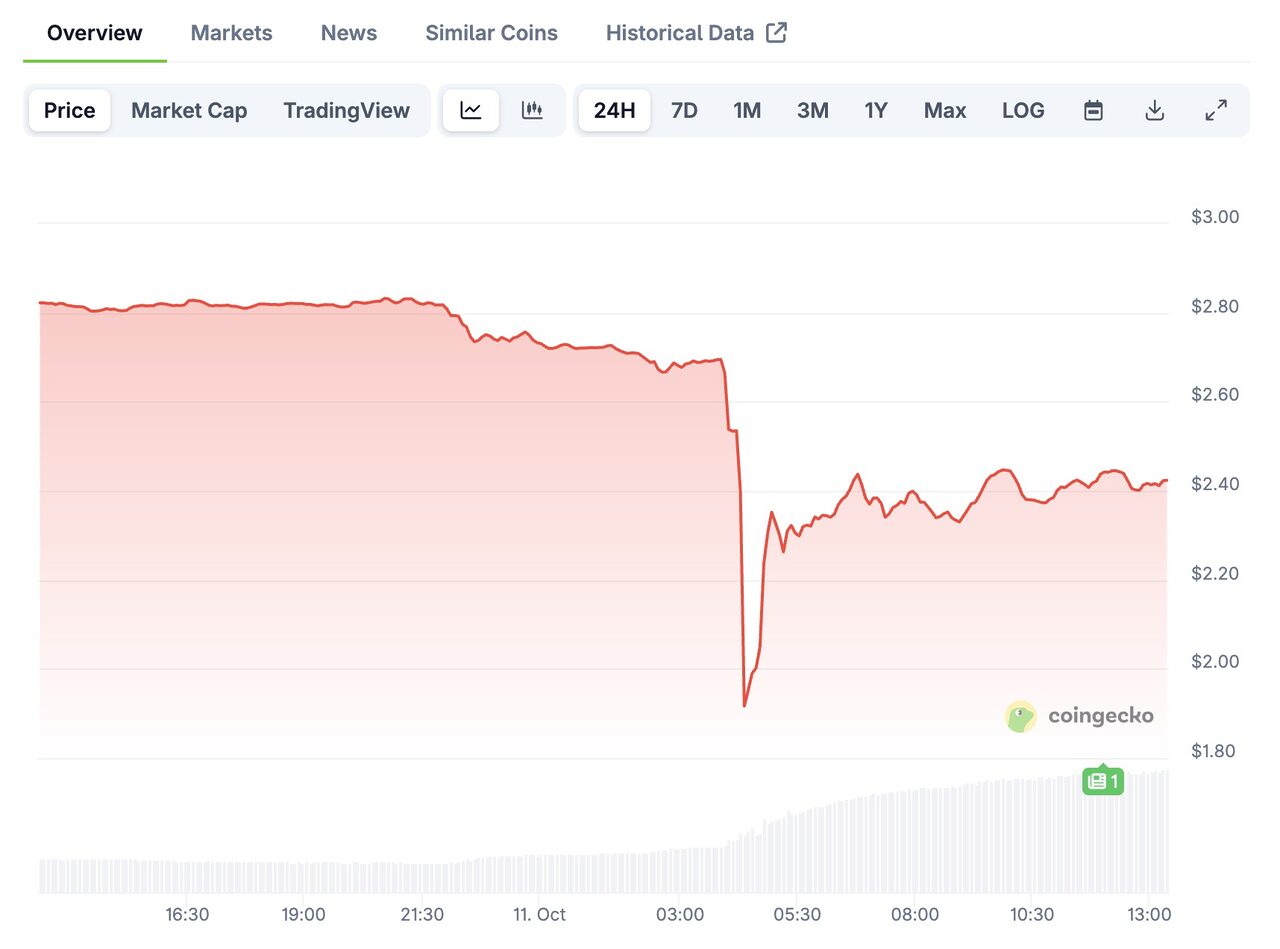Show the Max time range
Image resolution: width=1280 pixels, height=949 pixels.
[x=945, y=110]
